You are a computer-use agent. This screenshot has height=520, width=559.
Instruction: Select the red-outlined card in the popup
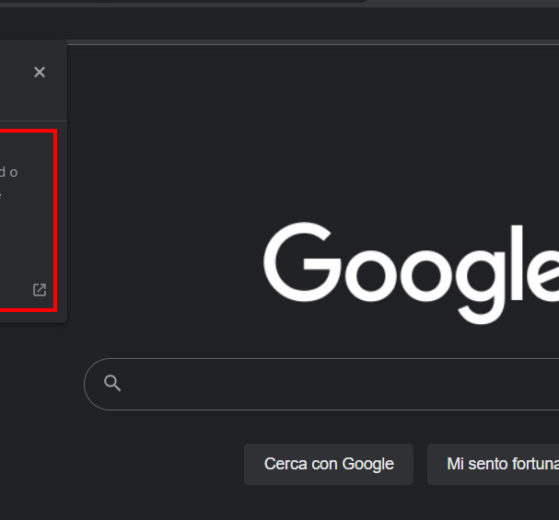pyautogui.click(x=28, y=221)
